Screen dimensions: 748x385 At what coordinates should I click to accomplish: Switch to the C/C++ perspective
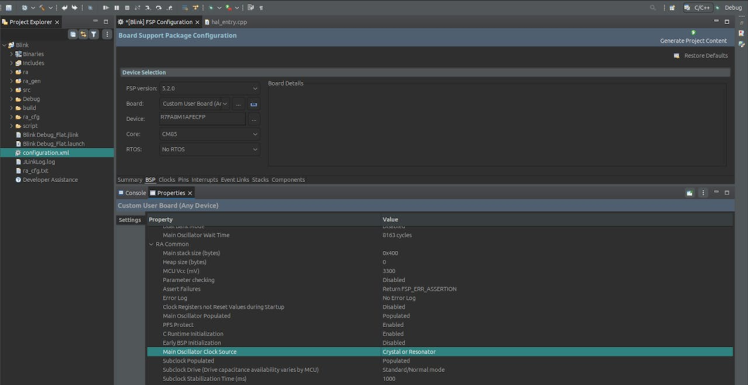click(698, 8)
